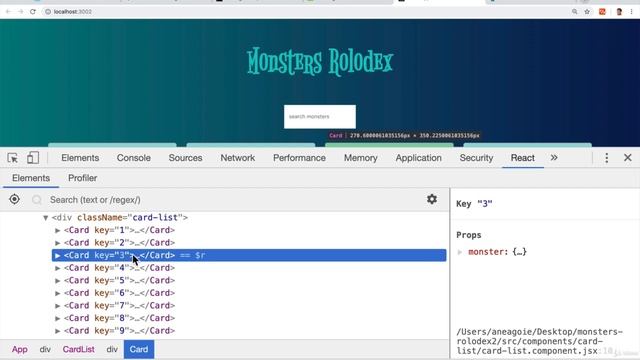Click the card-list.component.jsx source path
The image size is (640, 360).
[540, 341]
